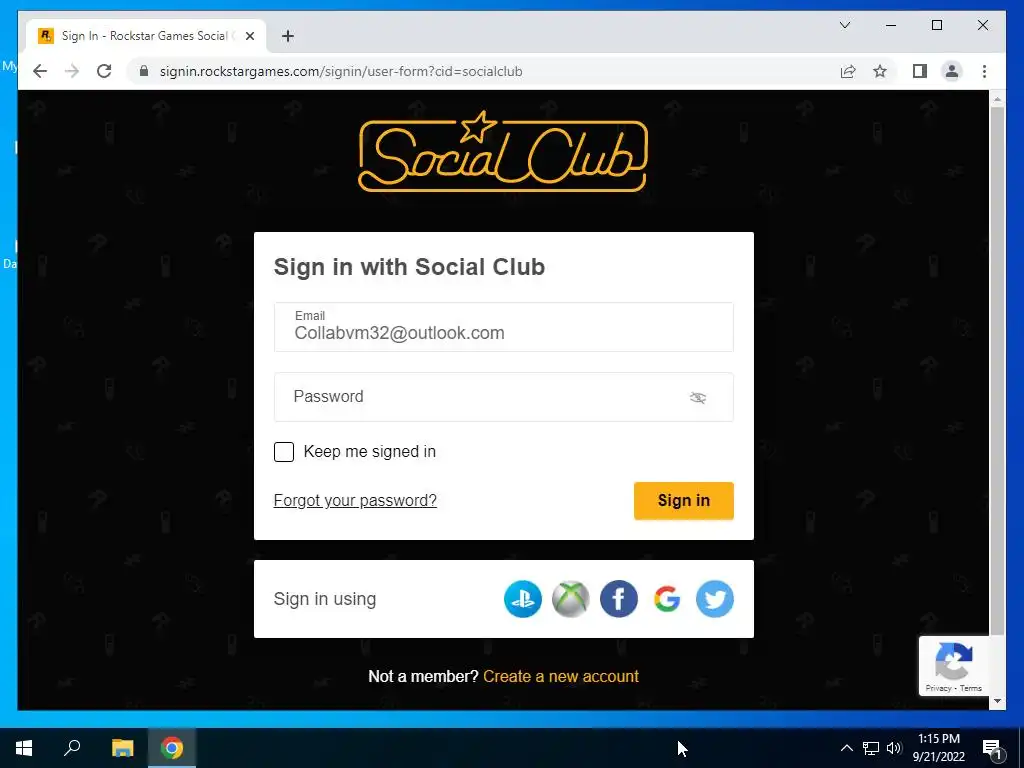Screen dimensions: 1024x768
Task: Bookmark this page with the star icon
Action: click(880, 71)
